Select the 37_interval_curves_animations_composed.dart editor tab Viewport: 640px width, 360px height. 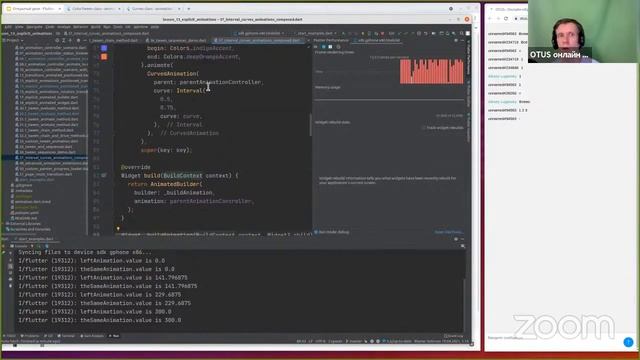[260, 40]
